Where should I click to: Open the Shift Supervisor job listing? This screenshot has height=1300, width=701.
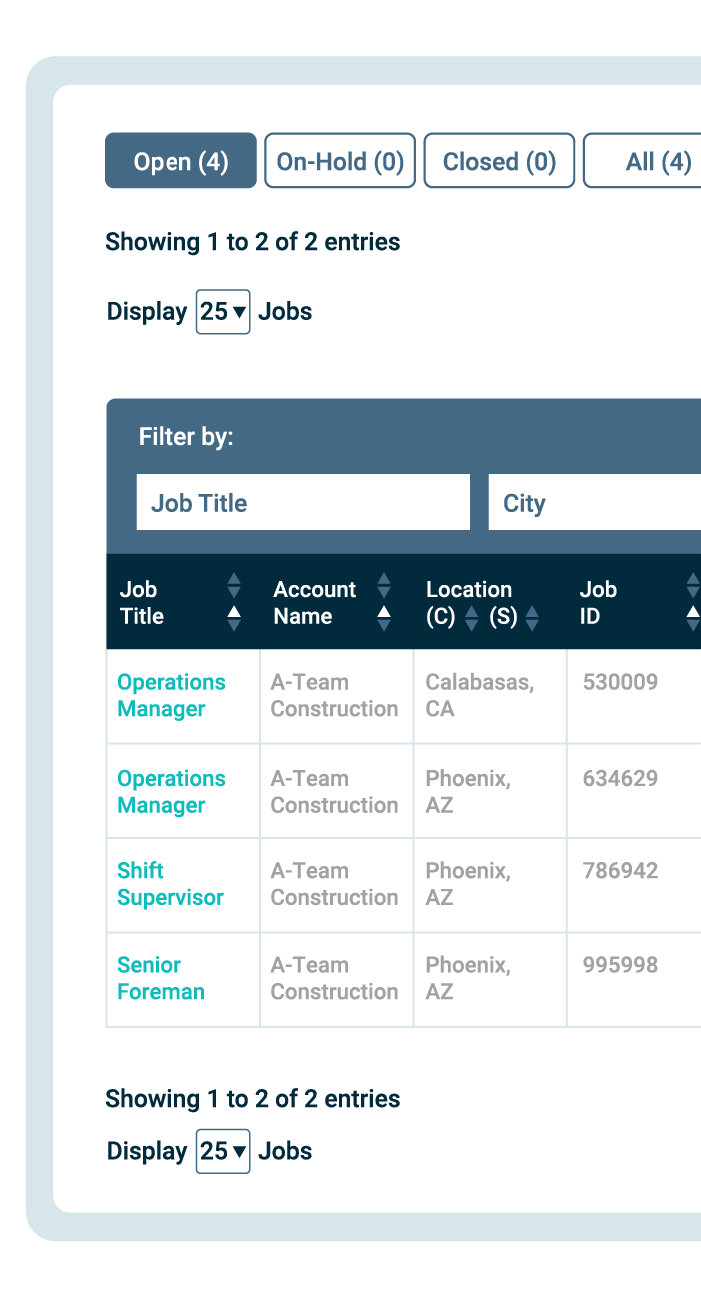(x=170, y=884)
